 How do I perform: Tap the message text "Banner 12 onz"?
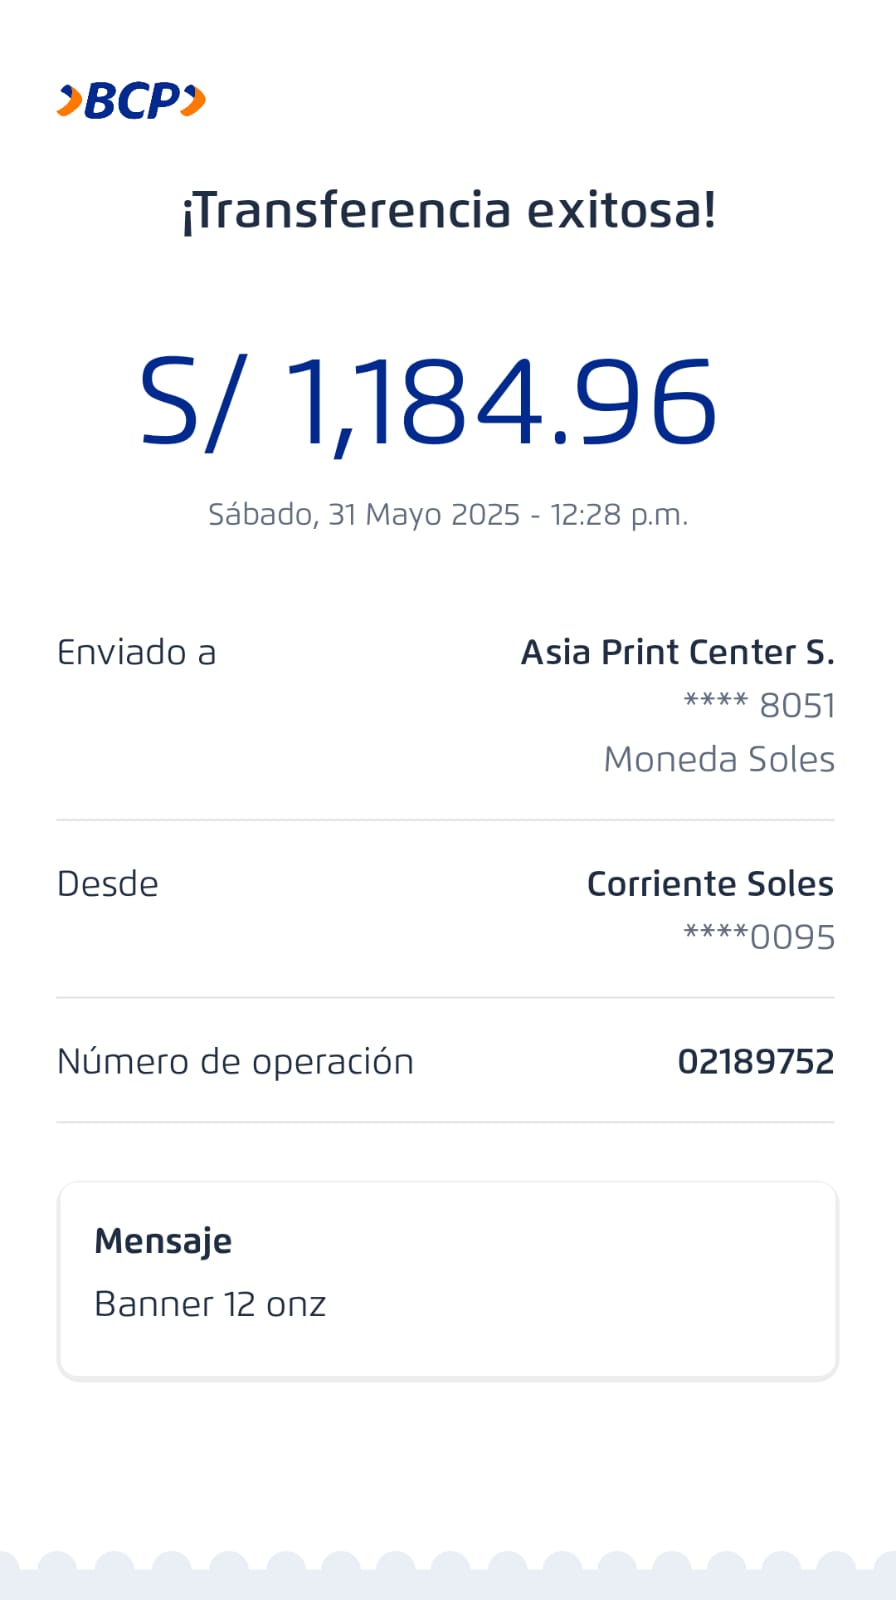coord(210,1305)
